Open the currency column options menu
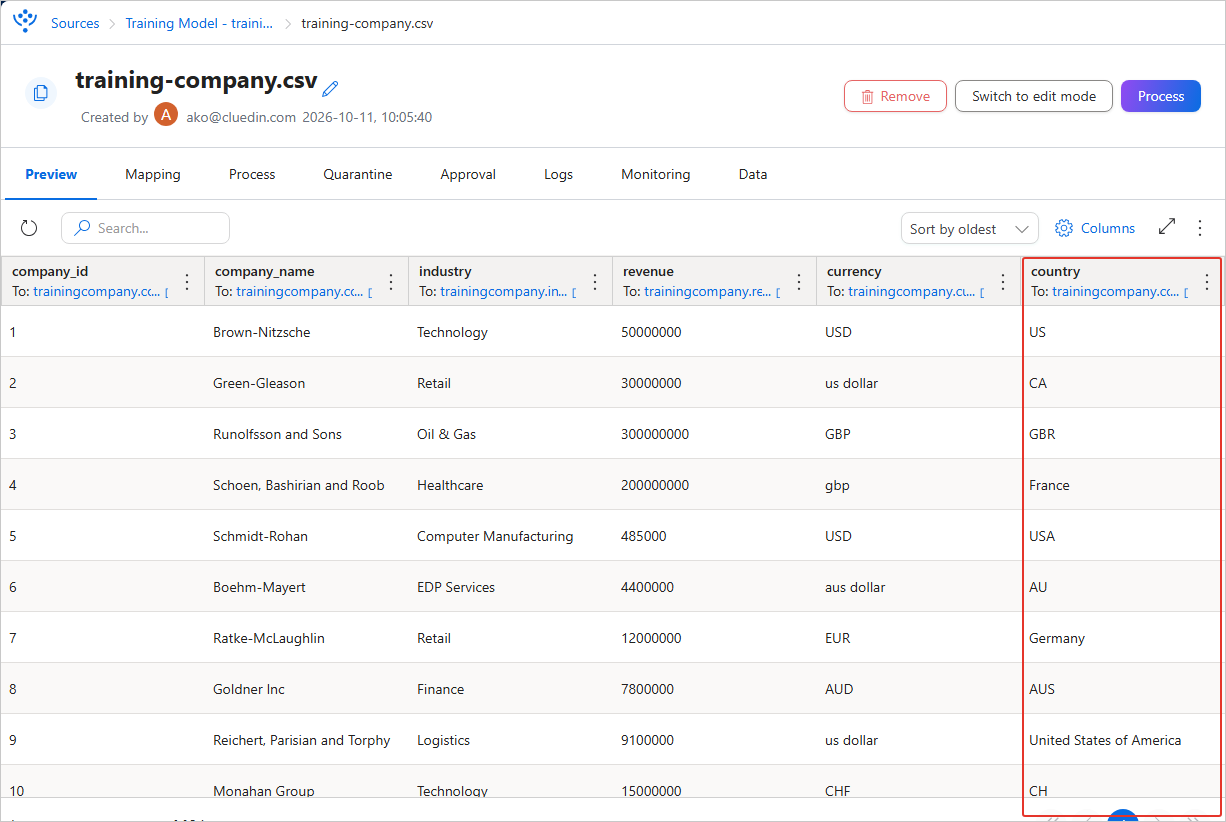Screen dimensions: 1226x822 click(1003, 282)
